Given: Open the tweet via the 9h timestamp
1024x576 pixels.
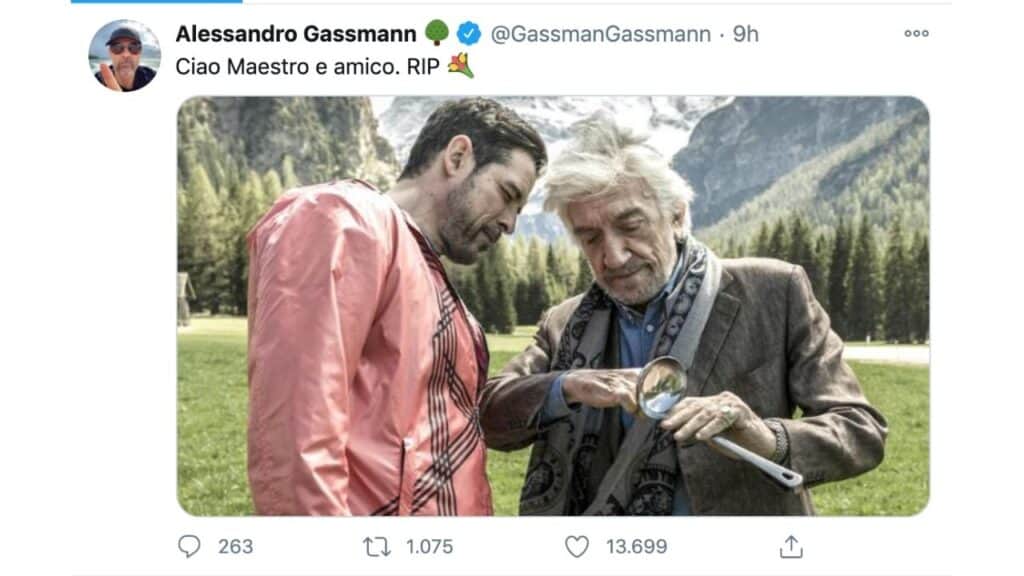Looking at the screenshot, I should coord(746,34).
